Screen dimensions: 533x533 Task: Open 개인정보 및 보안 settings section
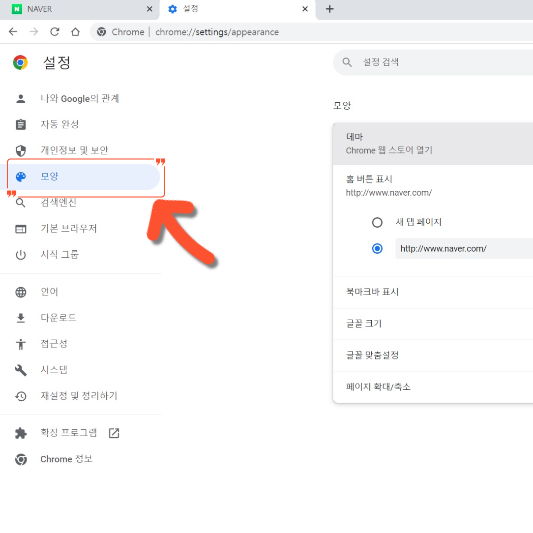[80, 150]
